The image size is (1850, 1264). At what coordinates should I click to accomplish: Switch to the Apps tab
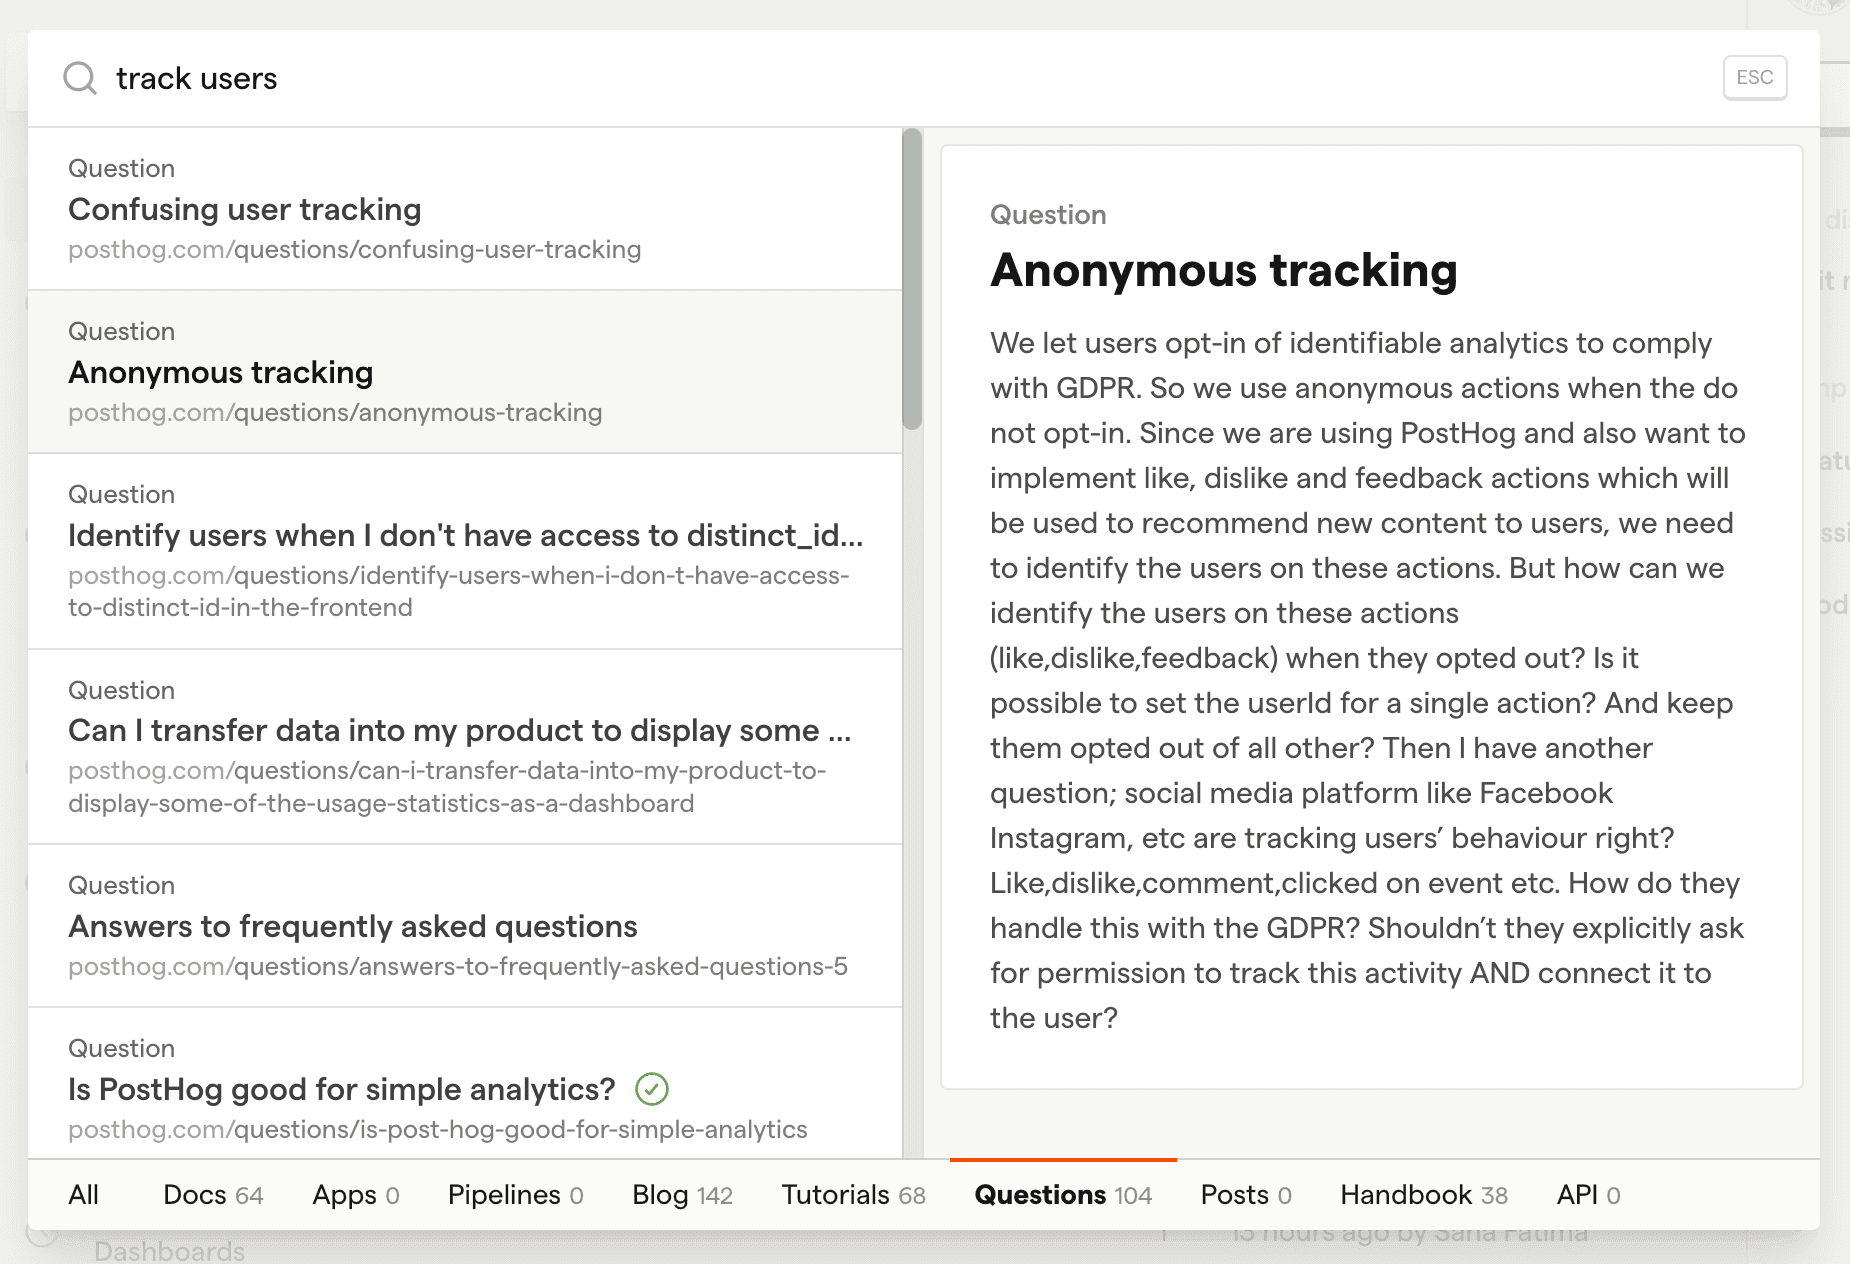click(x=356, y=1195)
